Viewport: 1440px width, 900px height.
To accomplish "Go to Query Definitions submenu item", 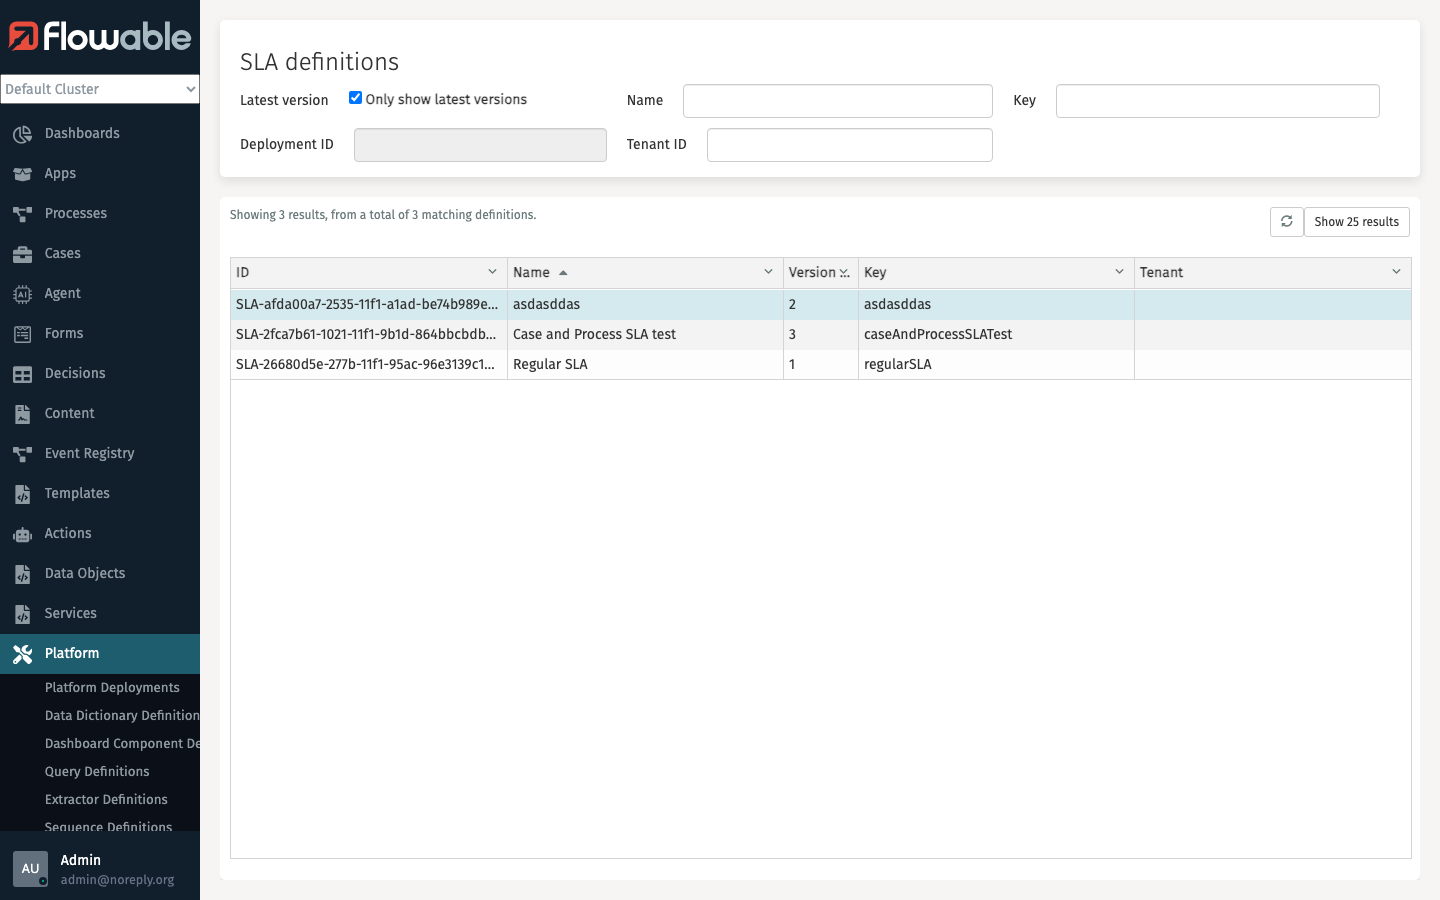I will tap(97, 772).
